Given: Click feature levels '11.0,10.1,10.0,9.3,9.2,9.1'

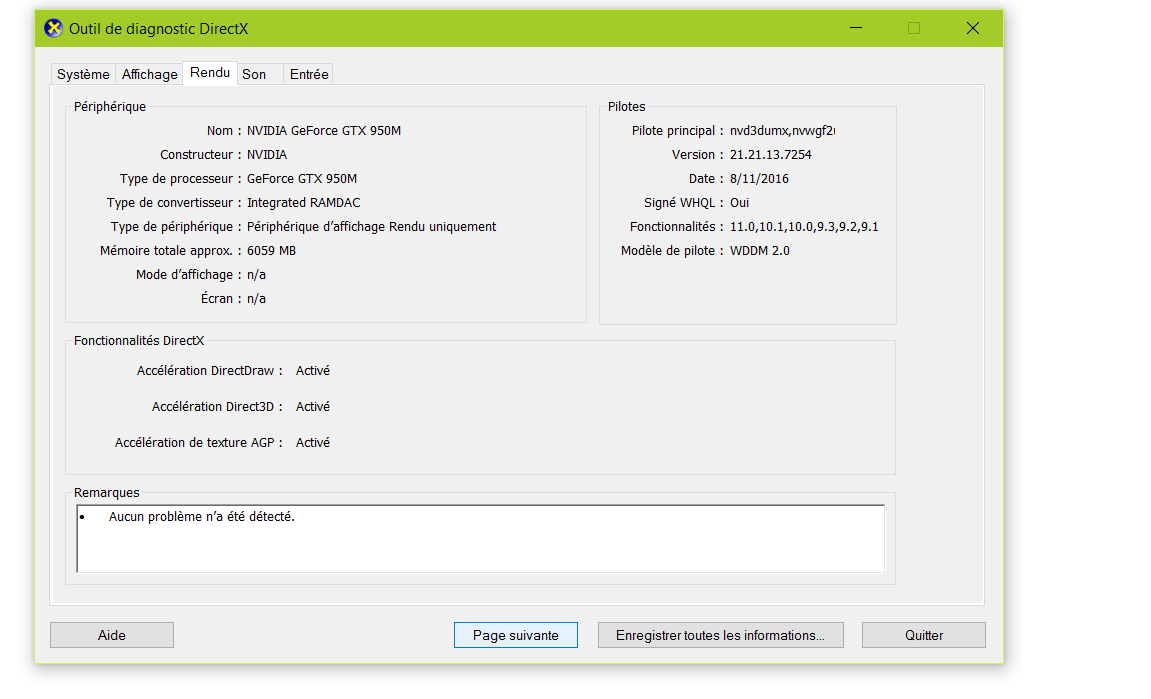Looking at the screenshot, I should tap(804, 227).
